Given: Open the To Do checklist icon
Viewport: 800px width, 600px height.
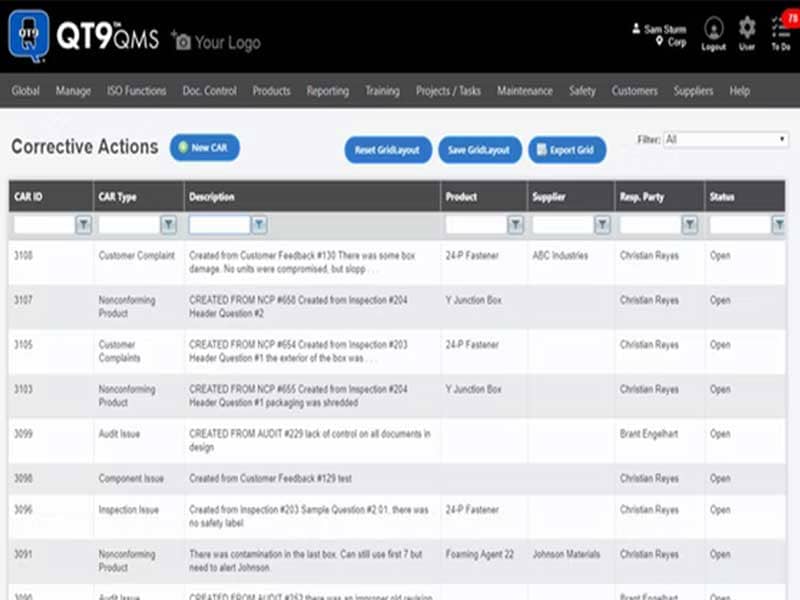Looking at the screenshot, I should (x=781, y=34).
